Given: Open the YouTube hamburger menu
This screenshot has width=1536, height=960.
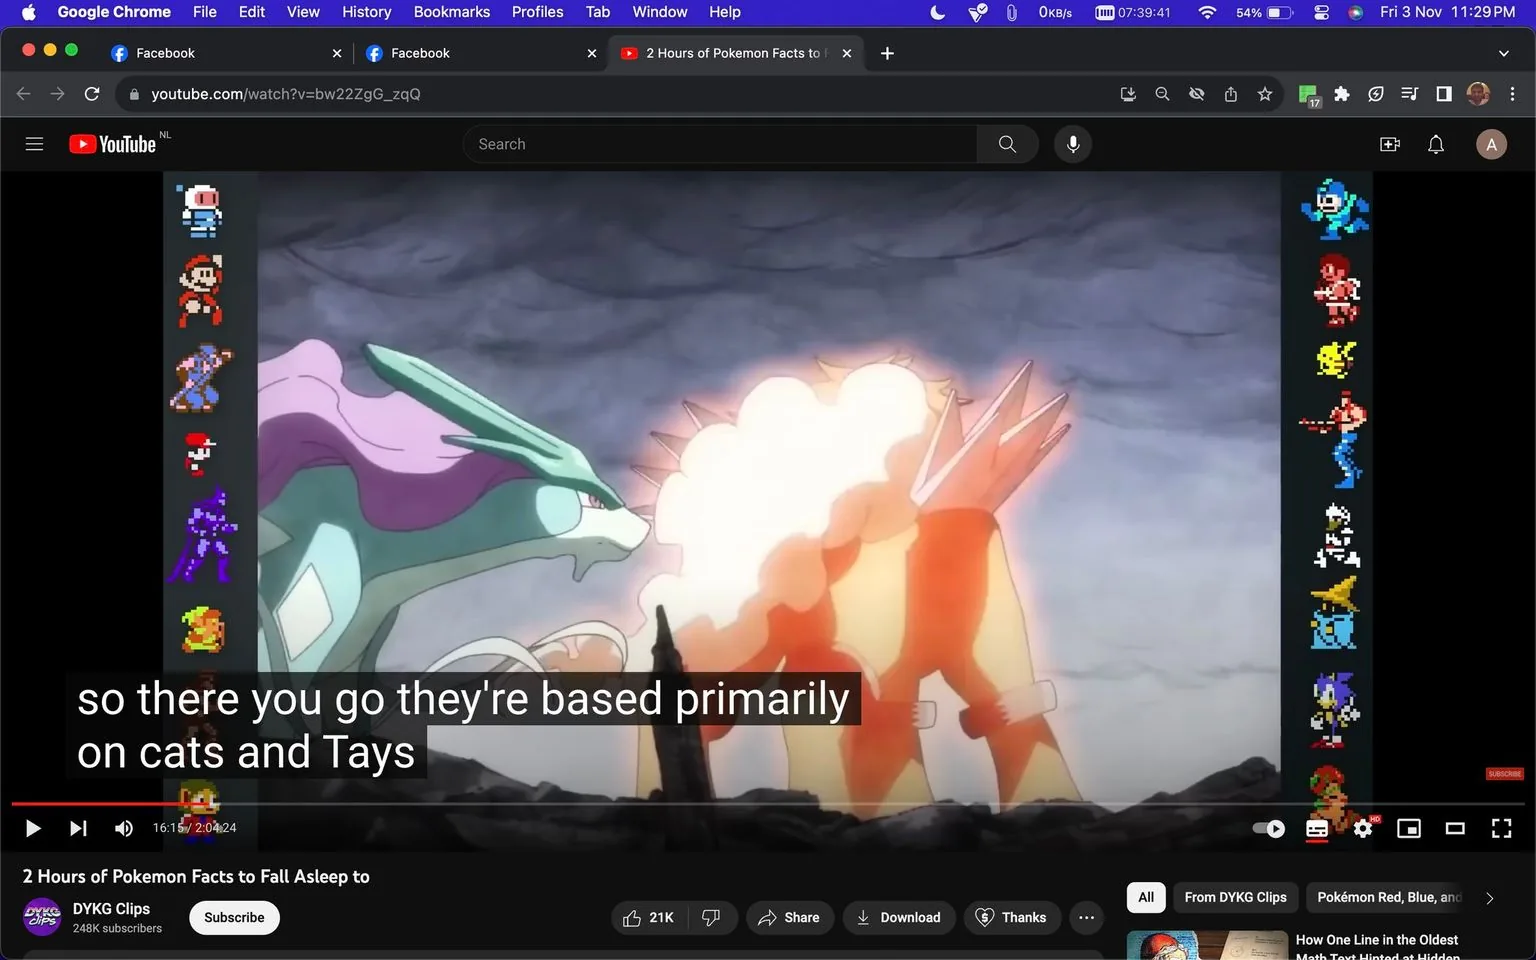Looking at the screenshot, I should click(34, 143).
